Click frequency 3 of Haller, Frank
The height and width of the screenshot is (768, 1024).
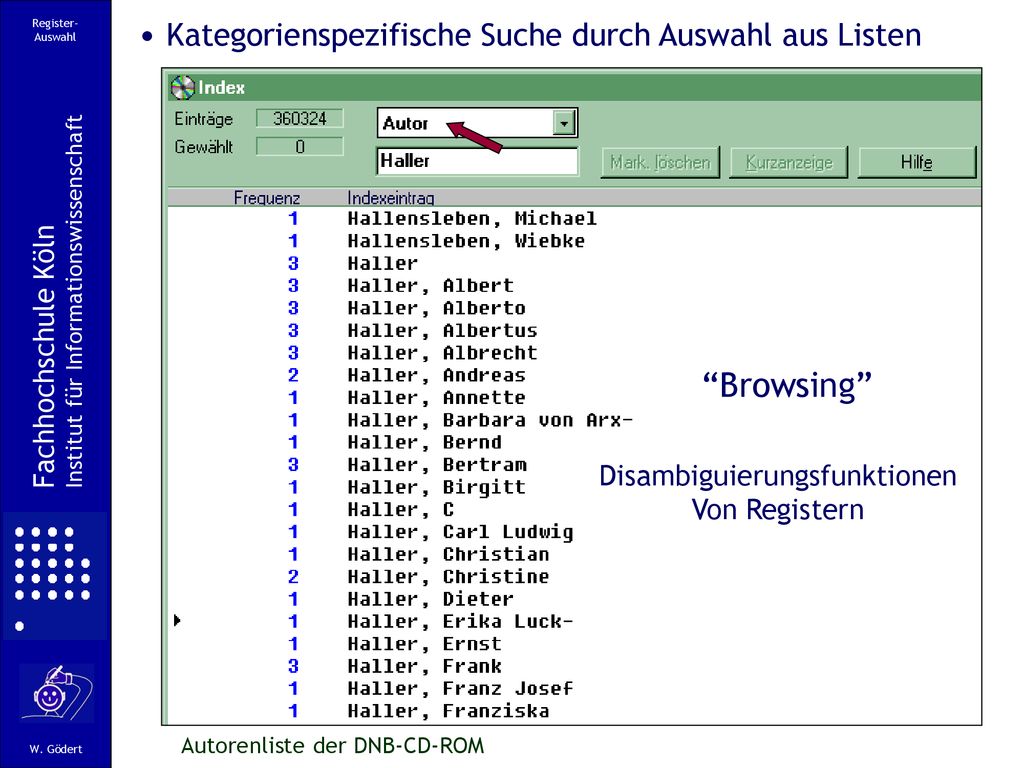pos(293,666)
